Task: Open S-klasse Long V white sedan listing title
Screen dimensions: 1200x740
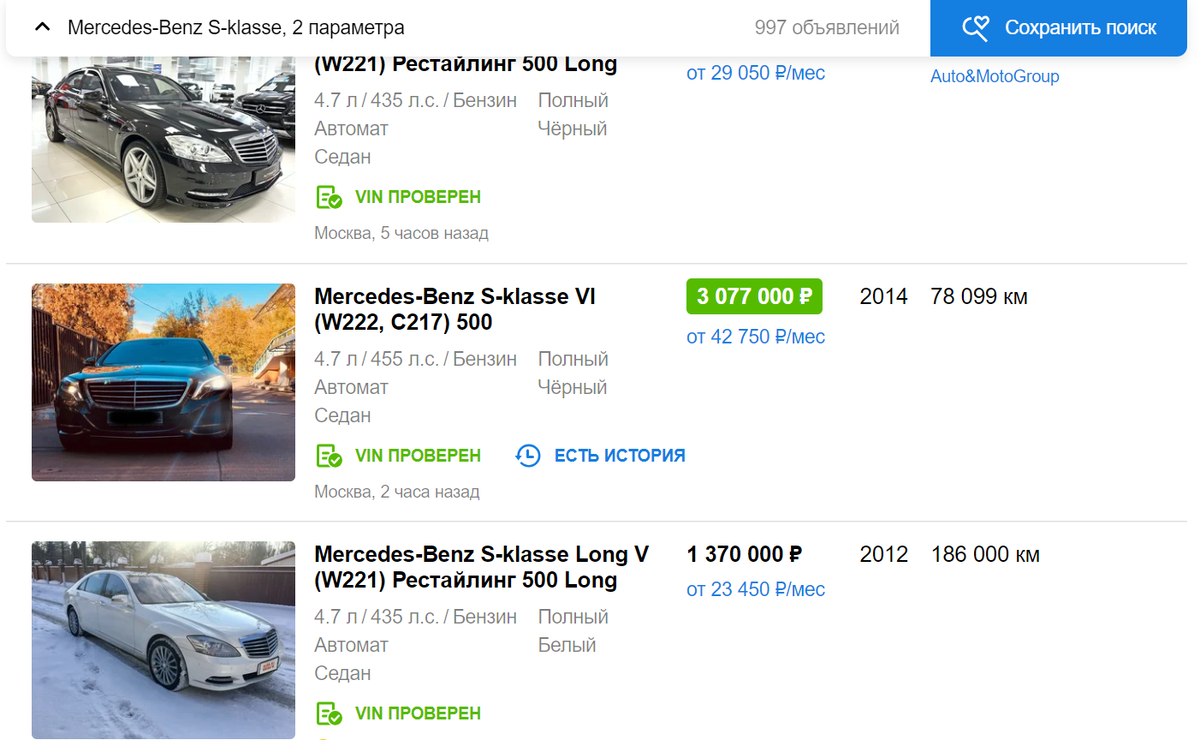Action: 481,567
